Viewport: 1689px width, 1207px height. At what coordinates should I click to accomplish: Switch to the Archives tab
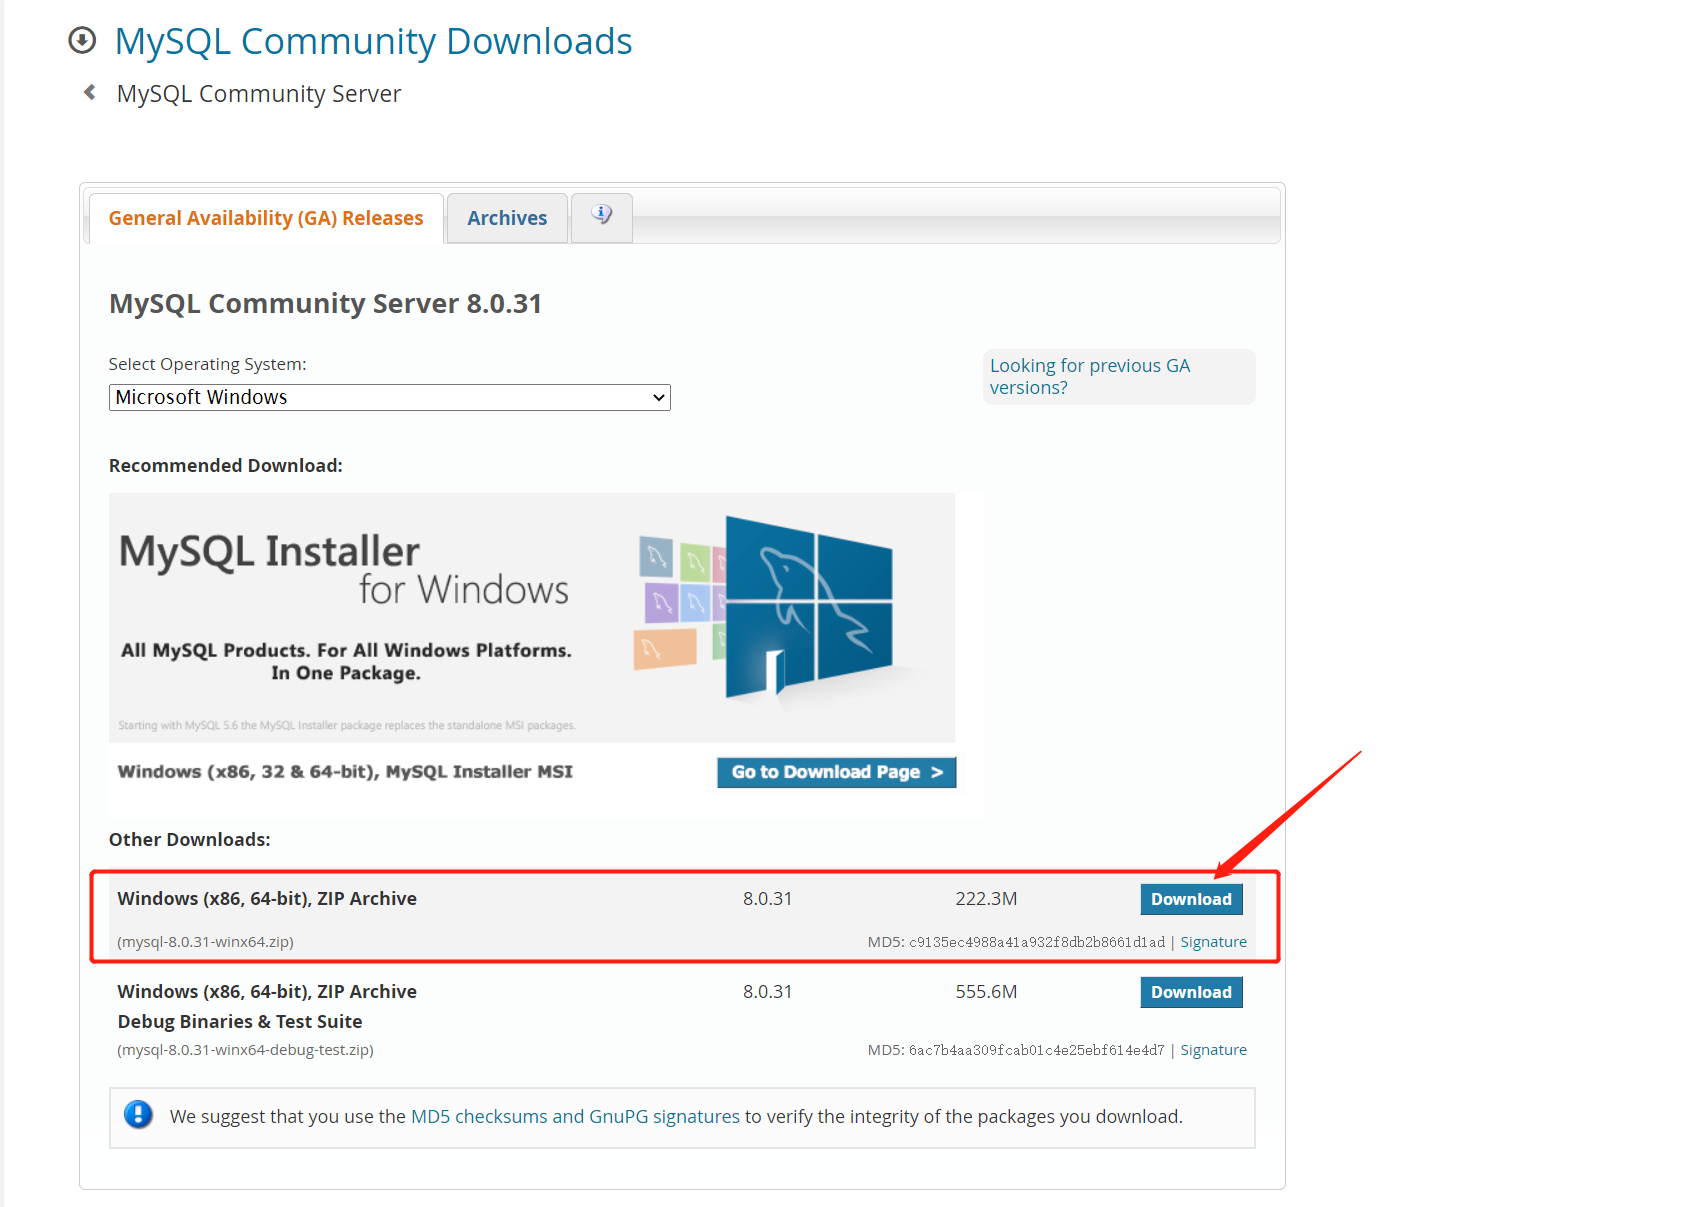click(507, 218)
